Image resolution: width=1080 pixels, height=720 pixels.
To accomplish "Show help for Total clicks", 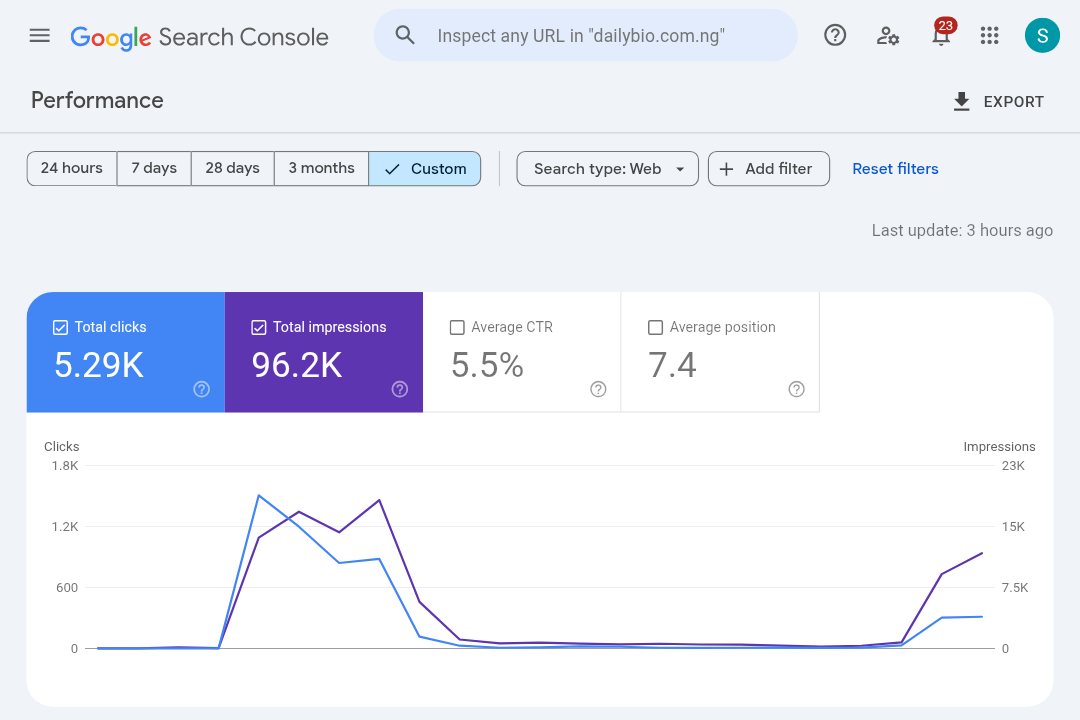I will click(x=201, y=389).
